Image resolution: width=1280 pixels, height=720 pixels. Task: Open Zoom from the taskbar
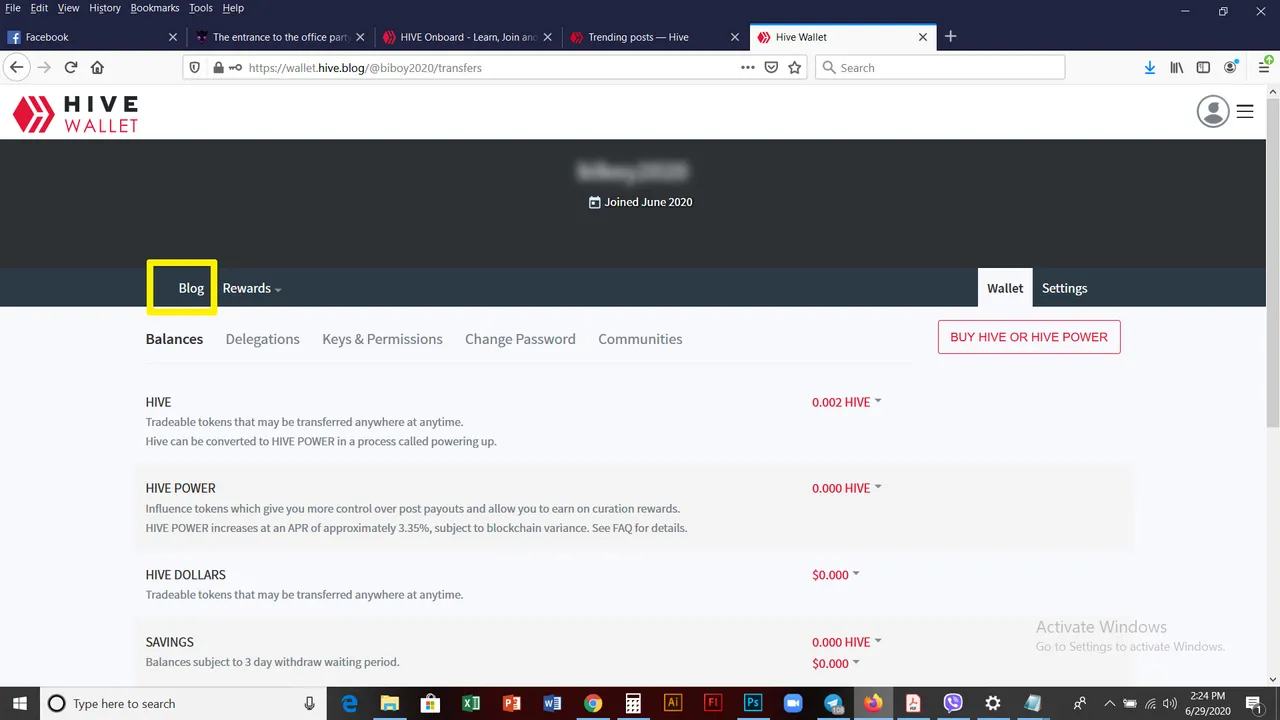(793, 703)
